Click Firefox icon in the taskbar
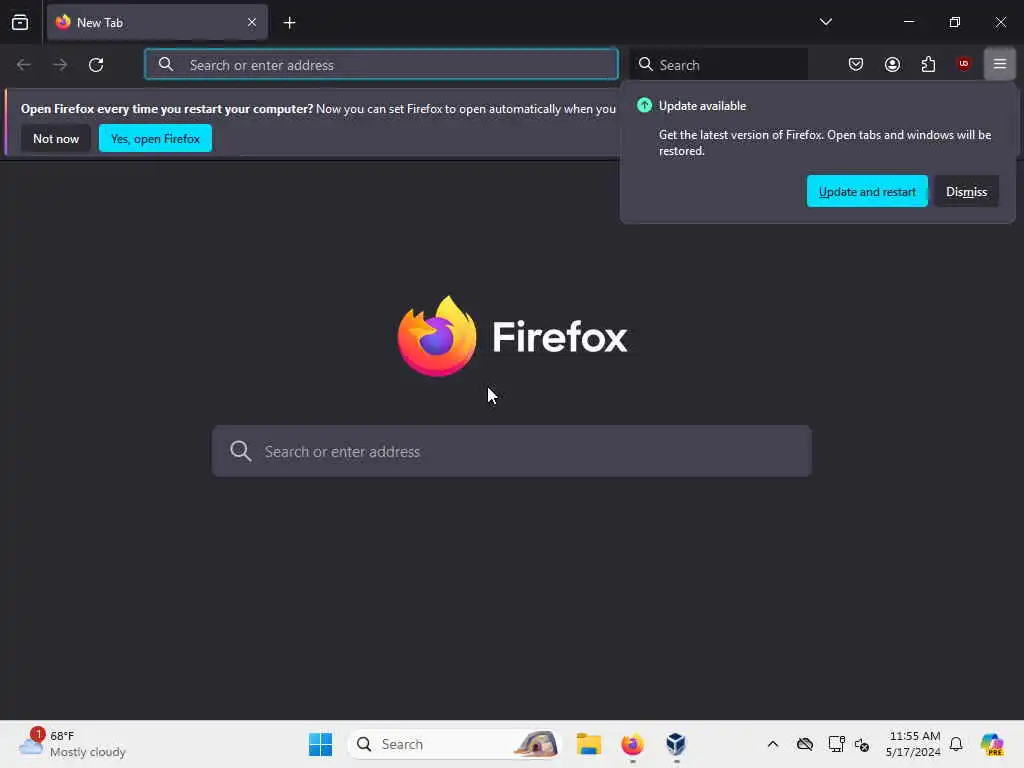The image size is (1024, 768). 632,744
